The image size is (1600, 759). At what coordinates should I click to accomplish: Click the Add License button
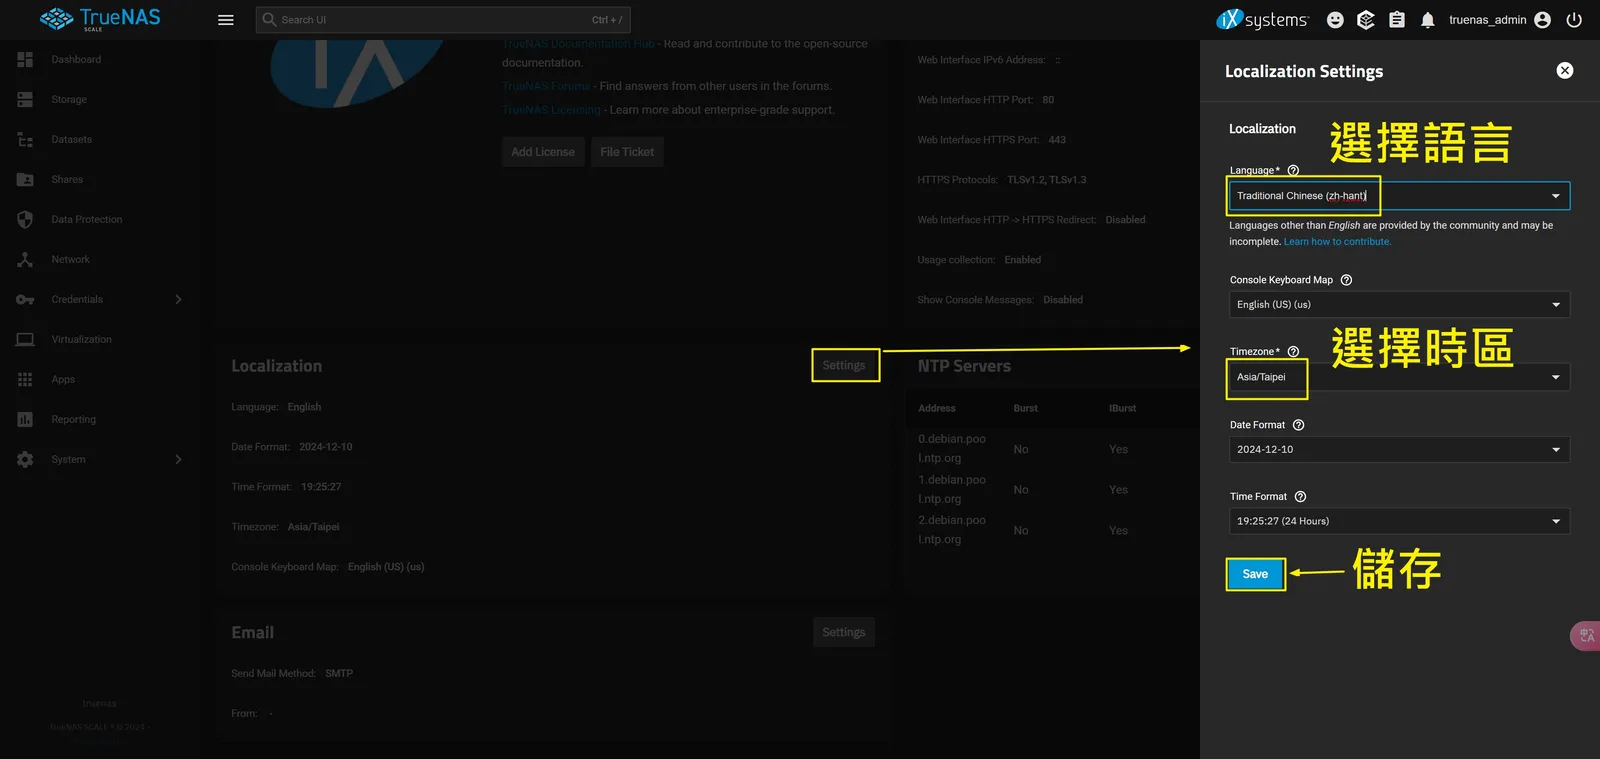click(x=543, y=152)
